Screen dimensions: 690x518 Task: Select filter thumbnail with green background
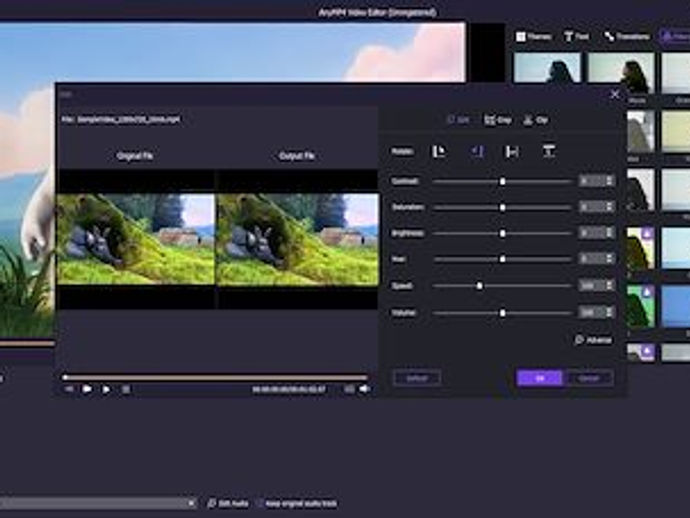(x=641, y=306)
